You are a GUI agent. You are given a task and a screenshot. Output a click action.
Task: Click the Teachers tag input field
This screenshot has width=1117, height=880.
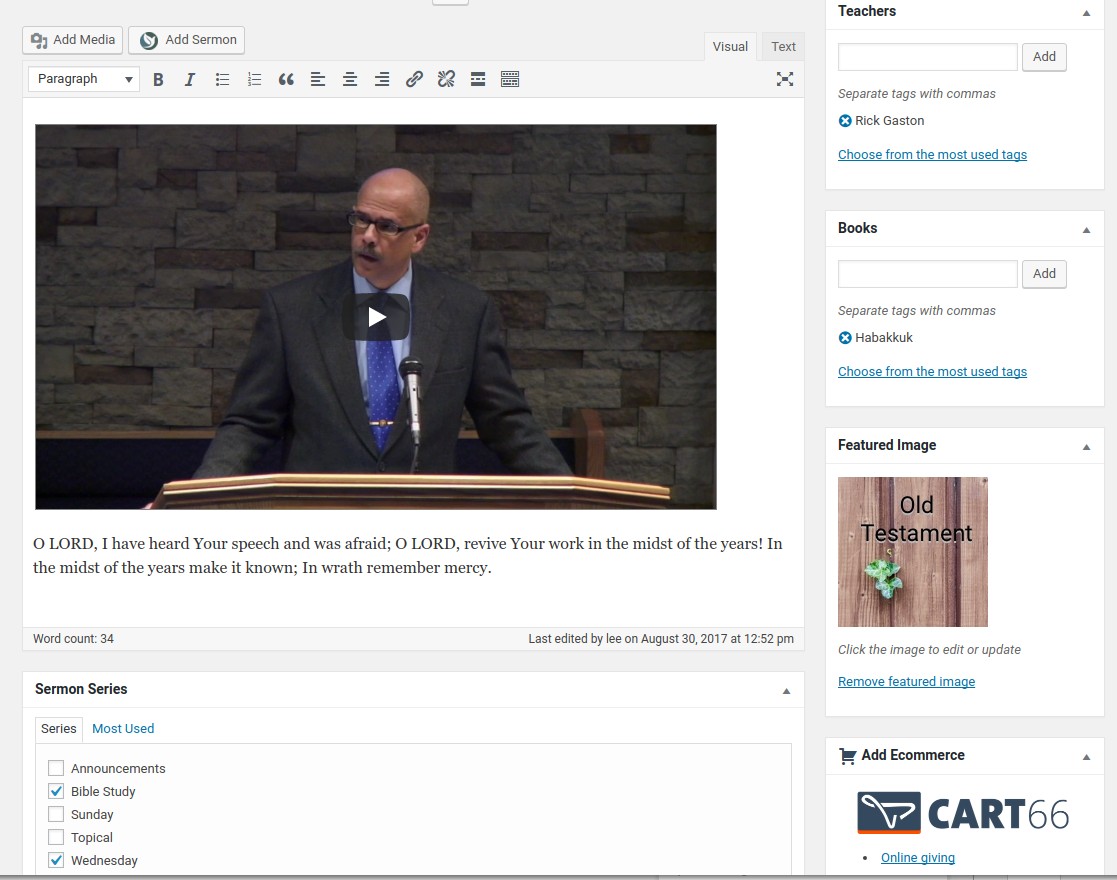(x=928, y=57)
